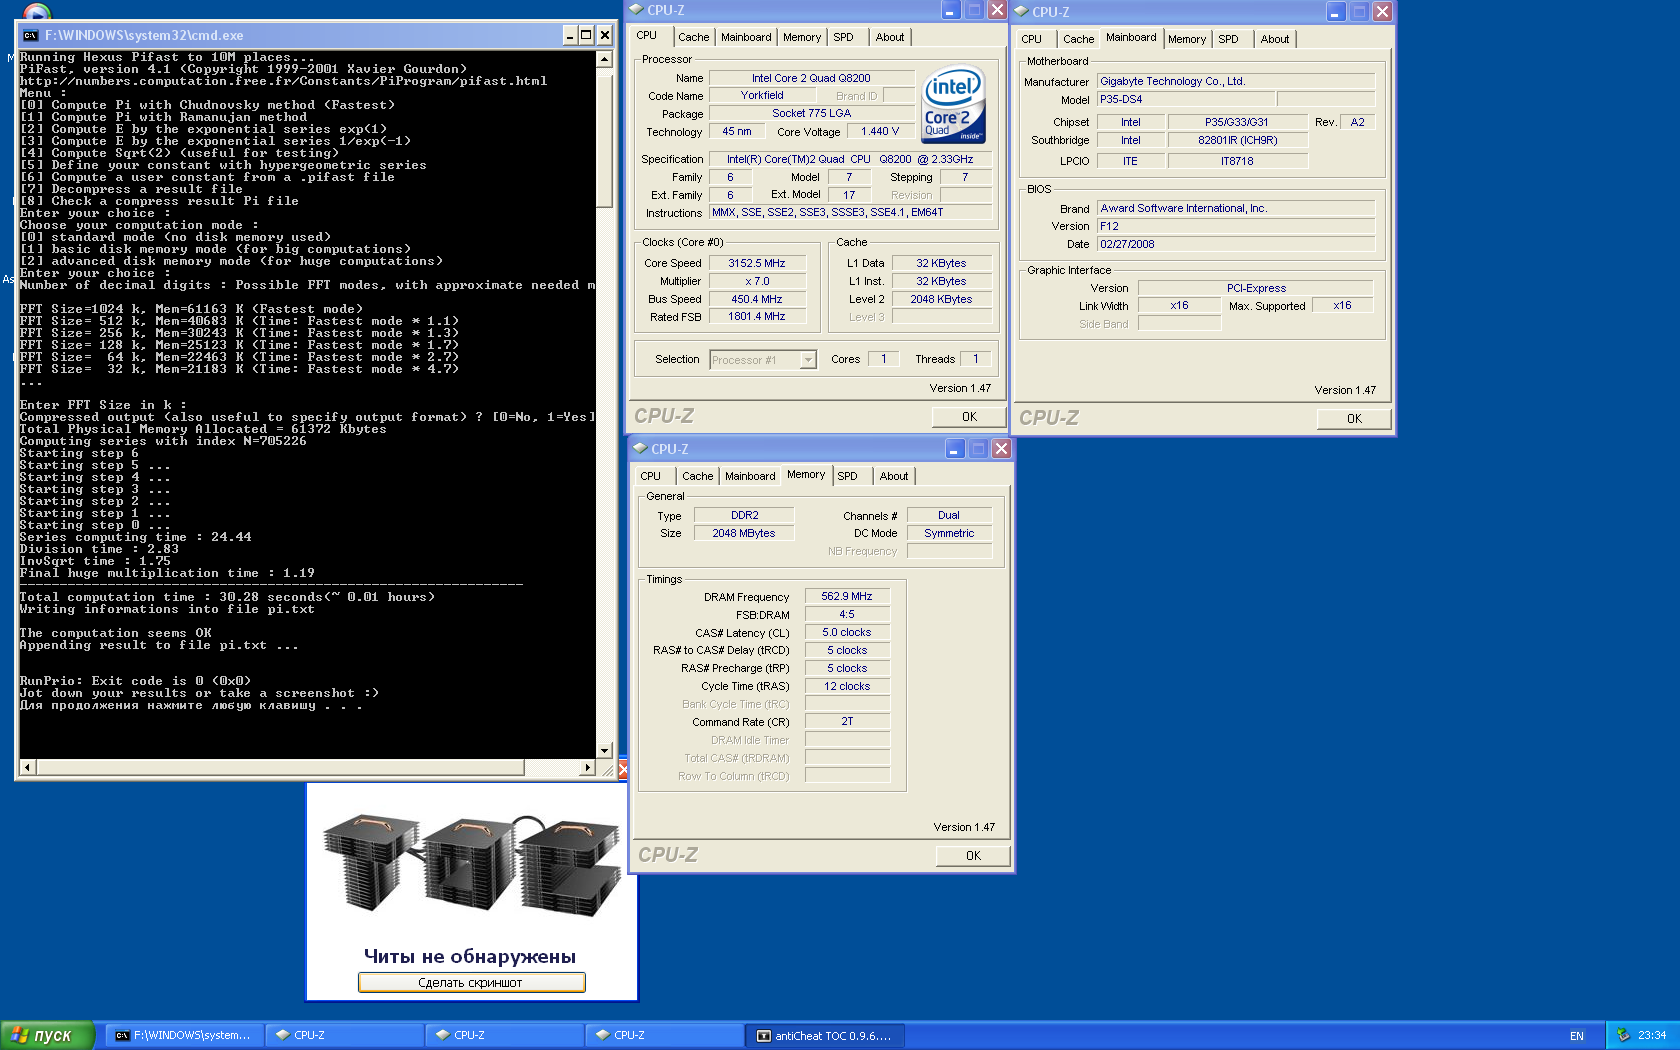Click DRAM Frequency value 562.9 MHz
The height and width of the screenshot is (1050, 1680).
click(847, 596)
